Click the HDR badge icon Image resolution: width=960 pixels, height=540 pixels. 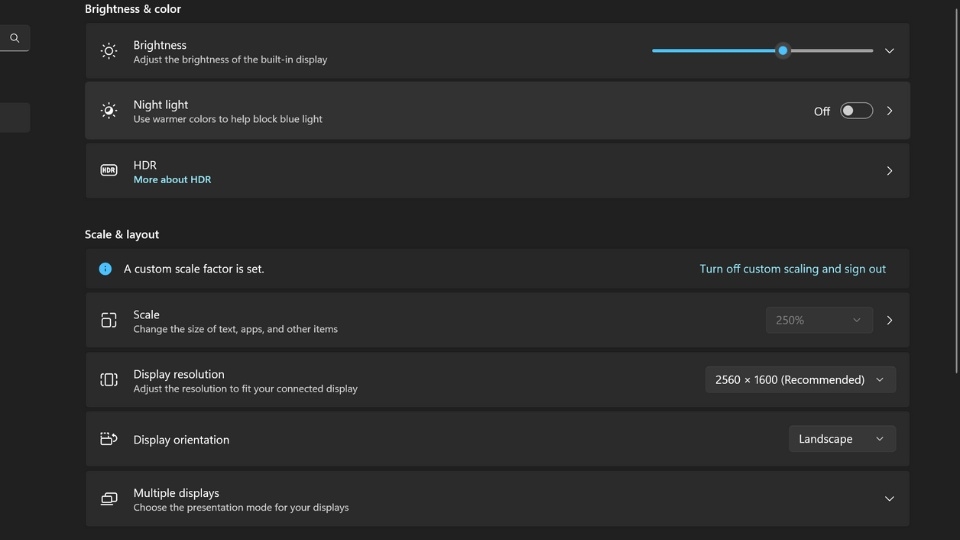point(109,171)
